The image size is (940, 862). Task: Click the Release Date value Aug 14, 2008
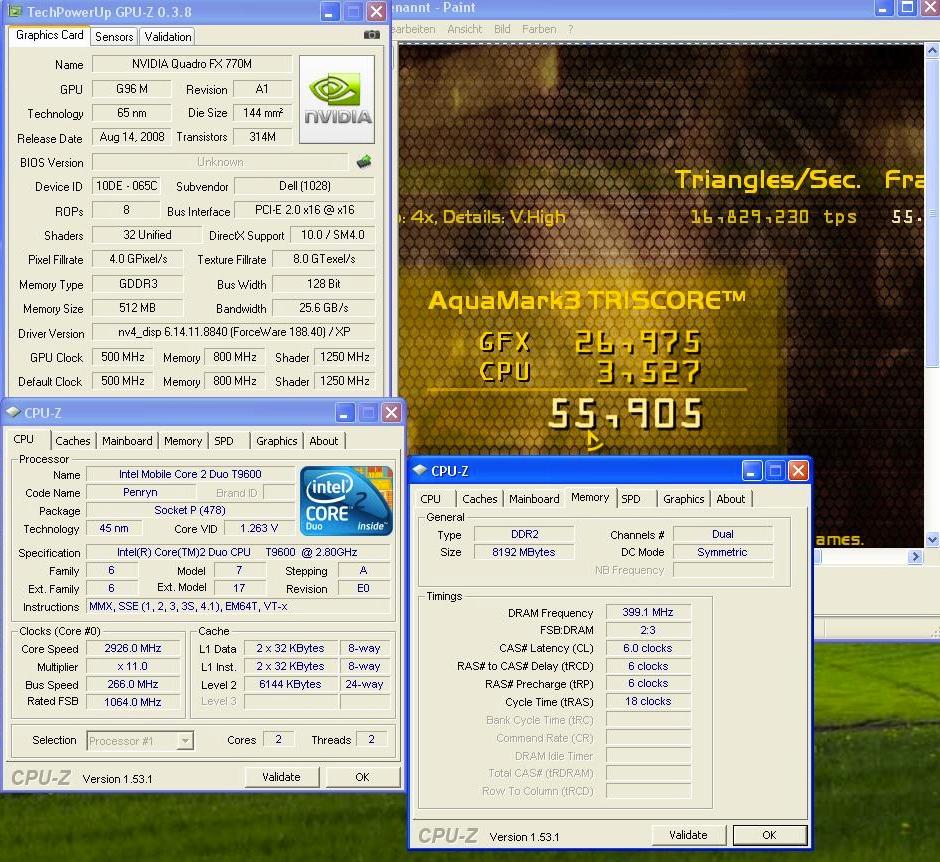click(x=132, y=137)
